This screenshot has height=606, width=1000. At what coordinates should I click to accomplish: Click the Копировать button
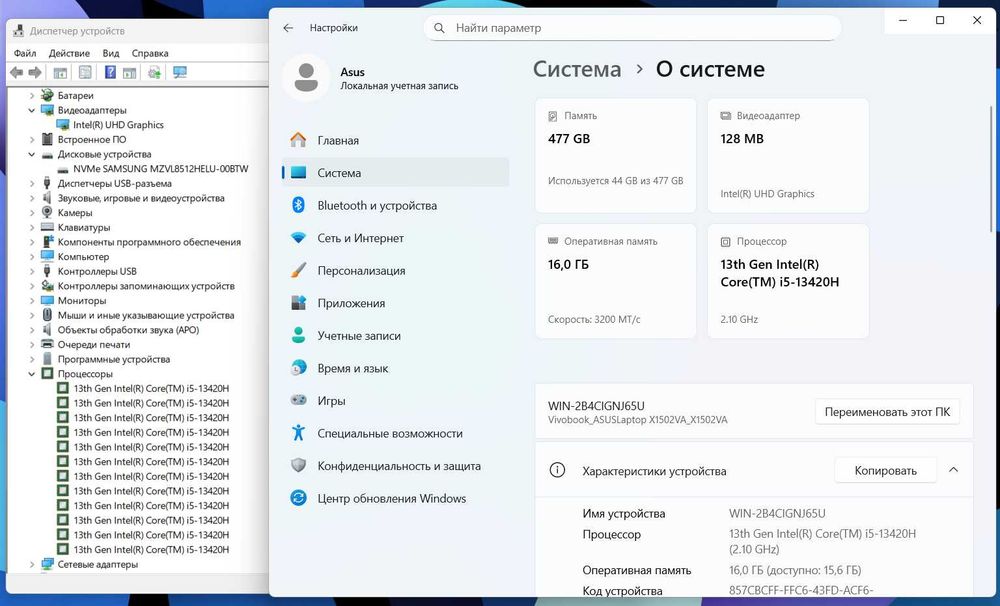click(x=885, y=471)
